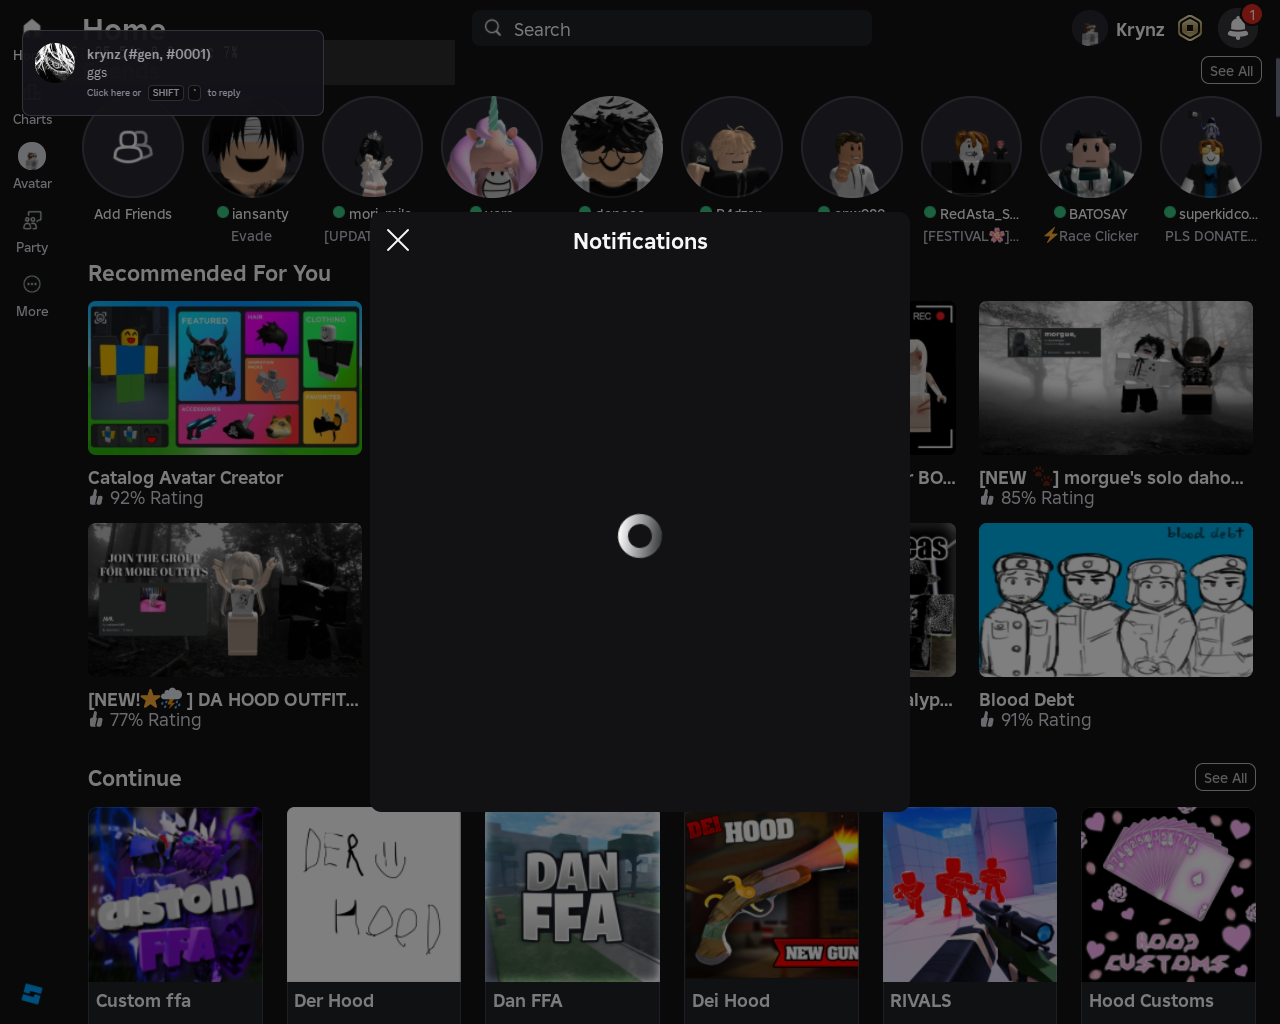The image size is (1280, 1024).
Task: Click the Catalog Avatar Creator title
Action: click(x=185, y=478)
